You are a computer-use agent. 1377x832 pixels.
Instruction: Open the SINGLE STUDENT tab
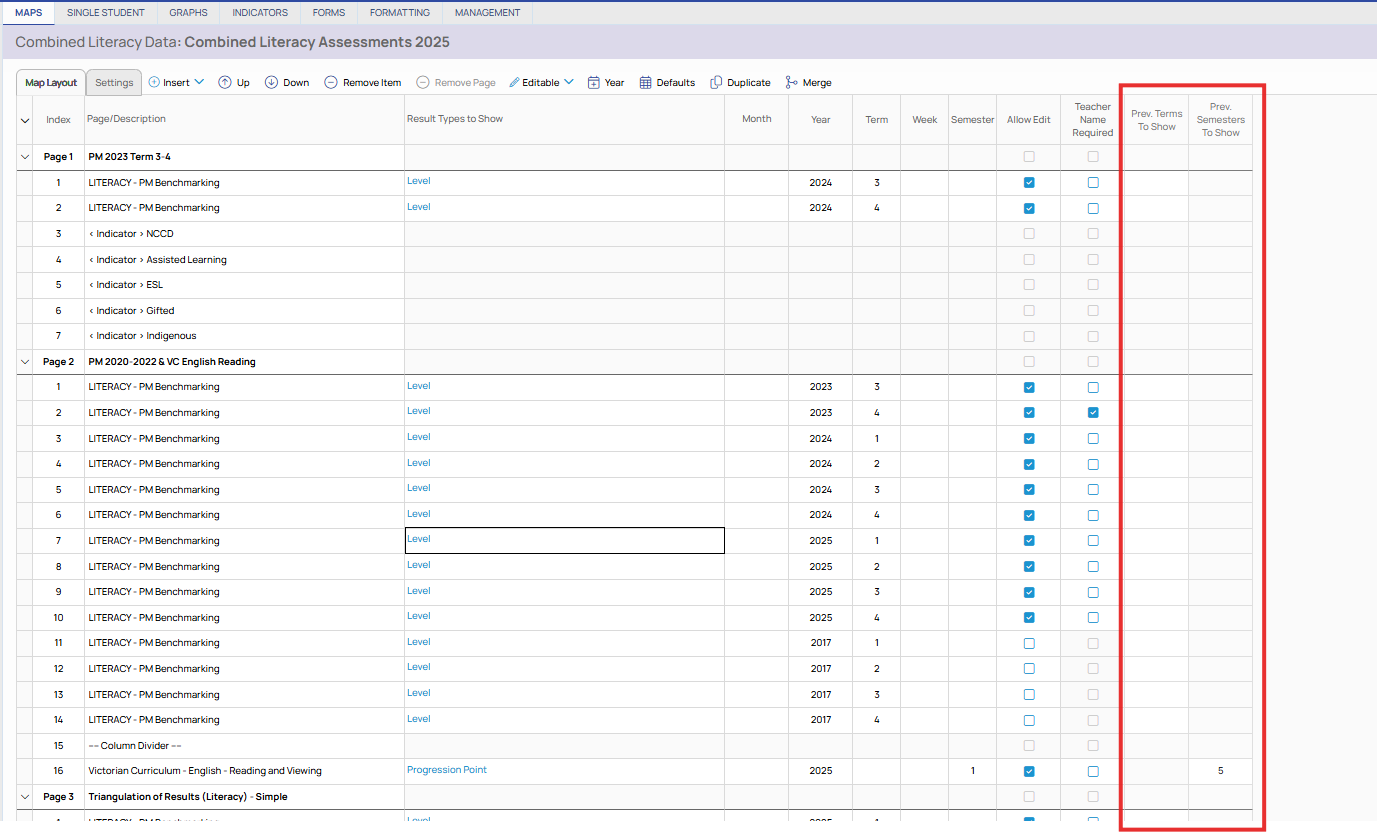point(106,13)
